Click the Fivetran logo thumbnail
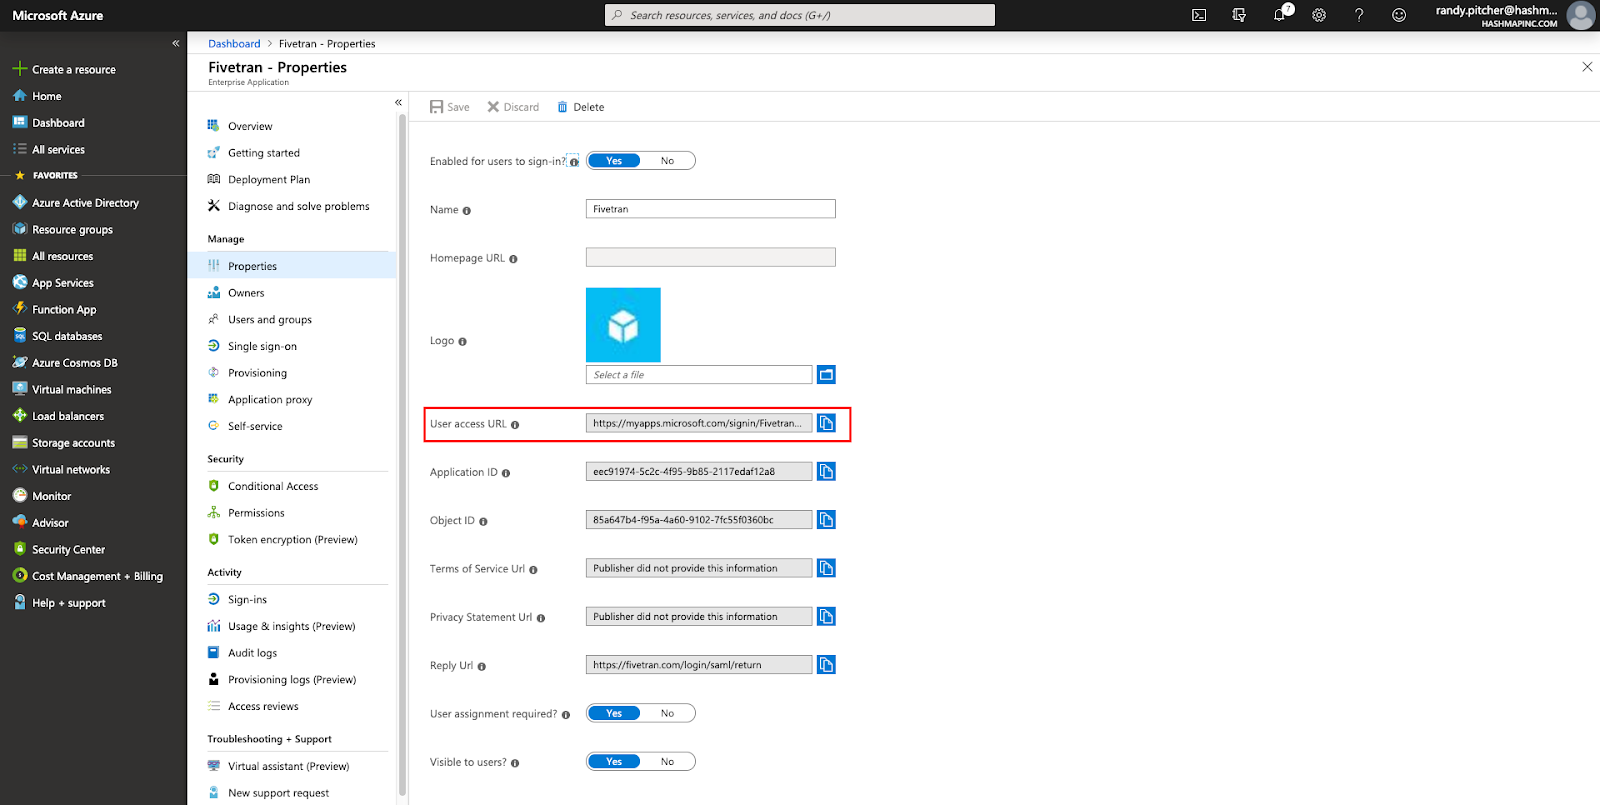 623,325
